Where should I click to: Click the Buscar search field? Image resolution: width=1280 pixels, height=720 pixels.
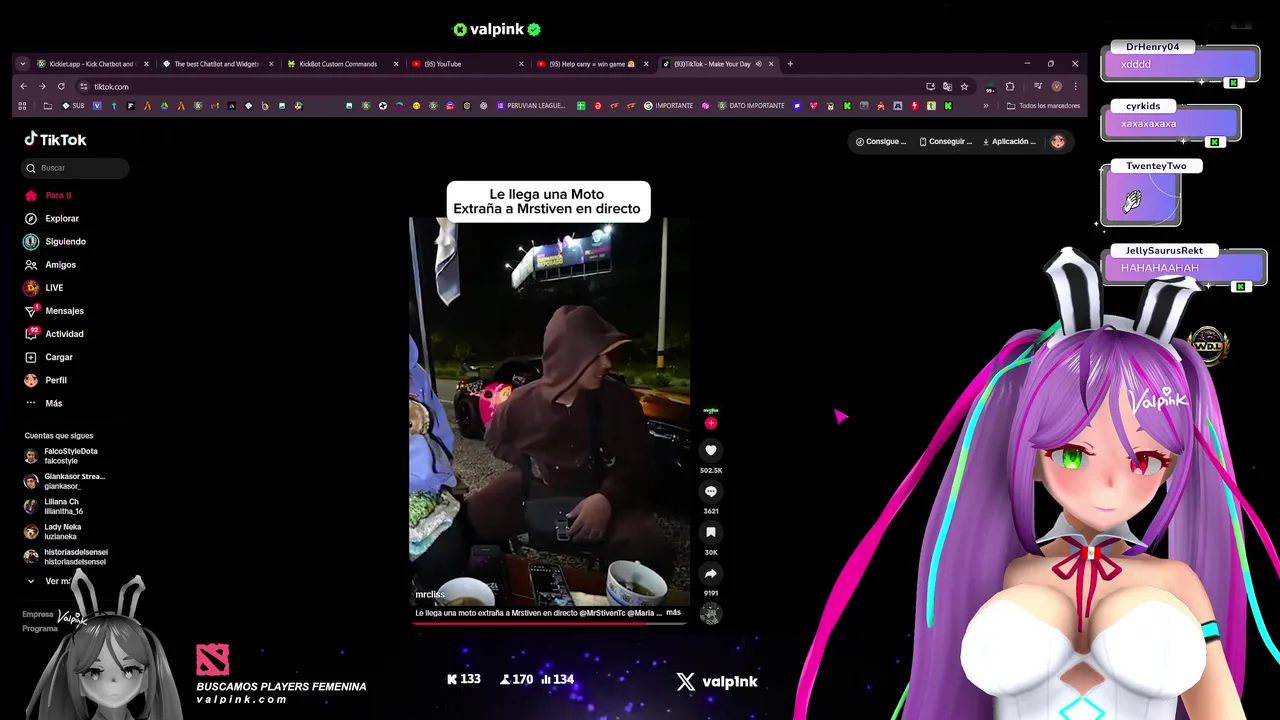75,168
